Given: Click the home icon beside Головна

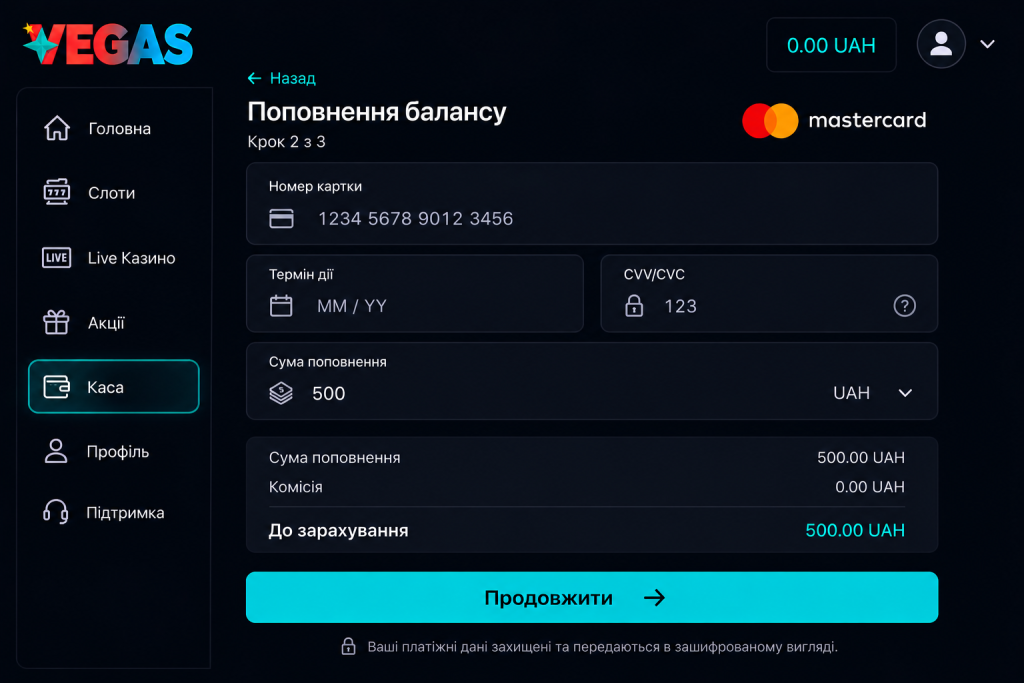Looking at the screenshot, I should (57, 128).
